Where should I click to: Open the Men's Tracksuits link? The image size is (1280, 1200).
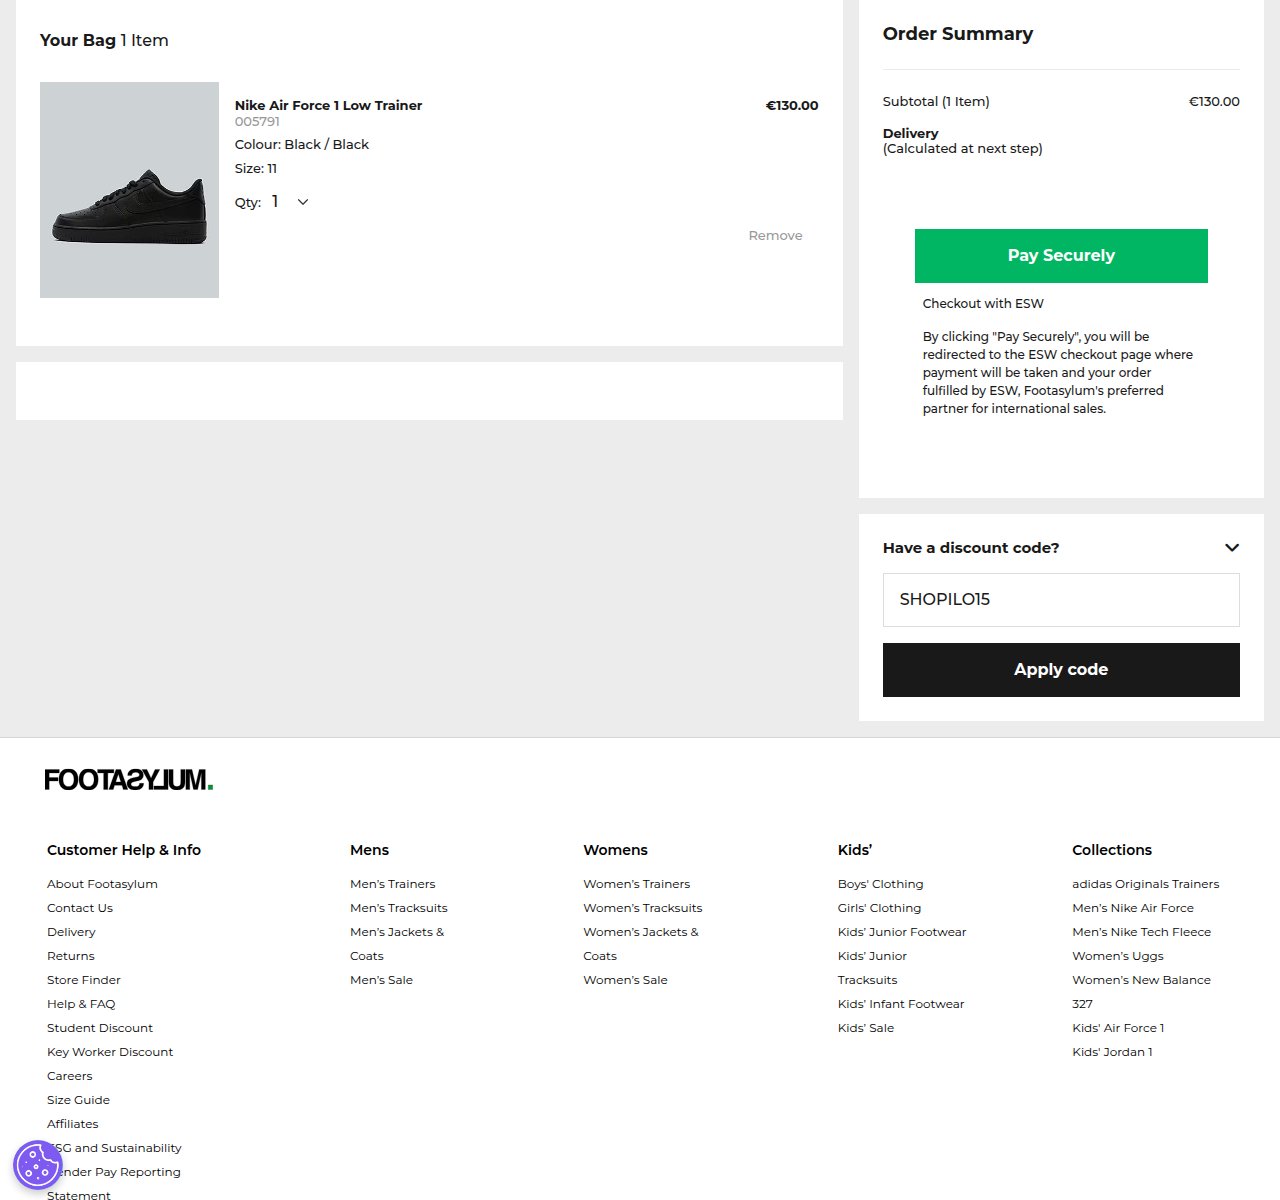click(x=399, y=908)
